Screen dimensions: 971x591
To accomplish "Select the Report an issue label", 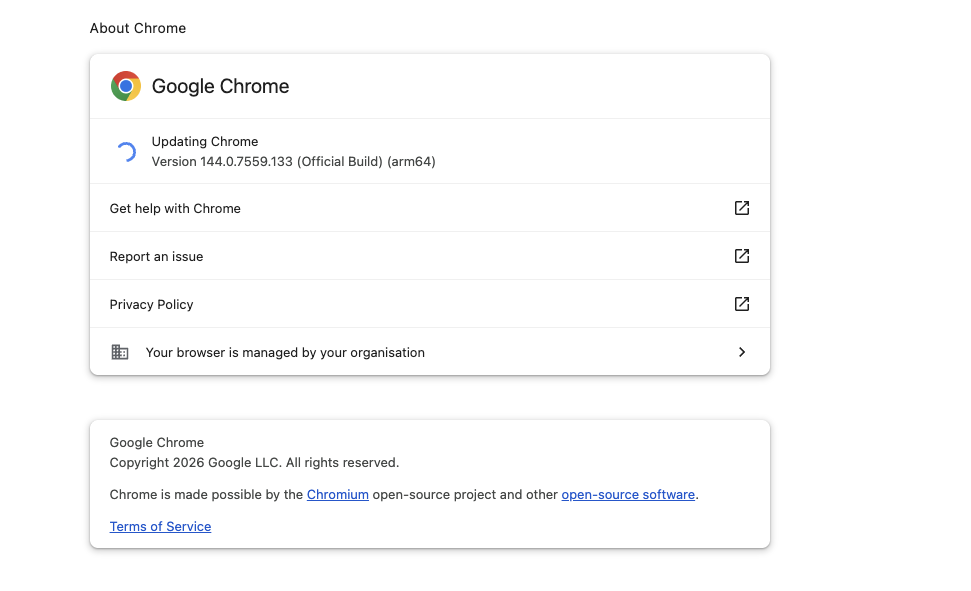I will click(156, 257).
